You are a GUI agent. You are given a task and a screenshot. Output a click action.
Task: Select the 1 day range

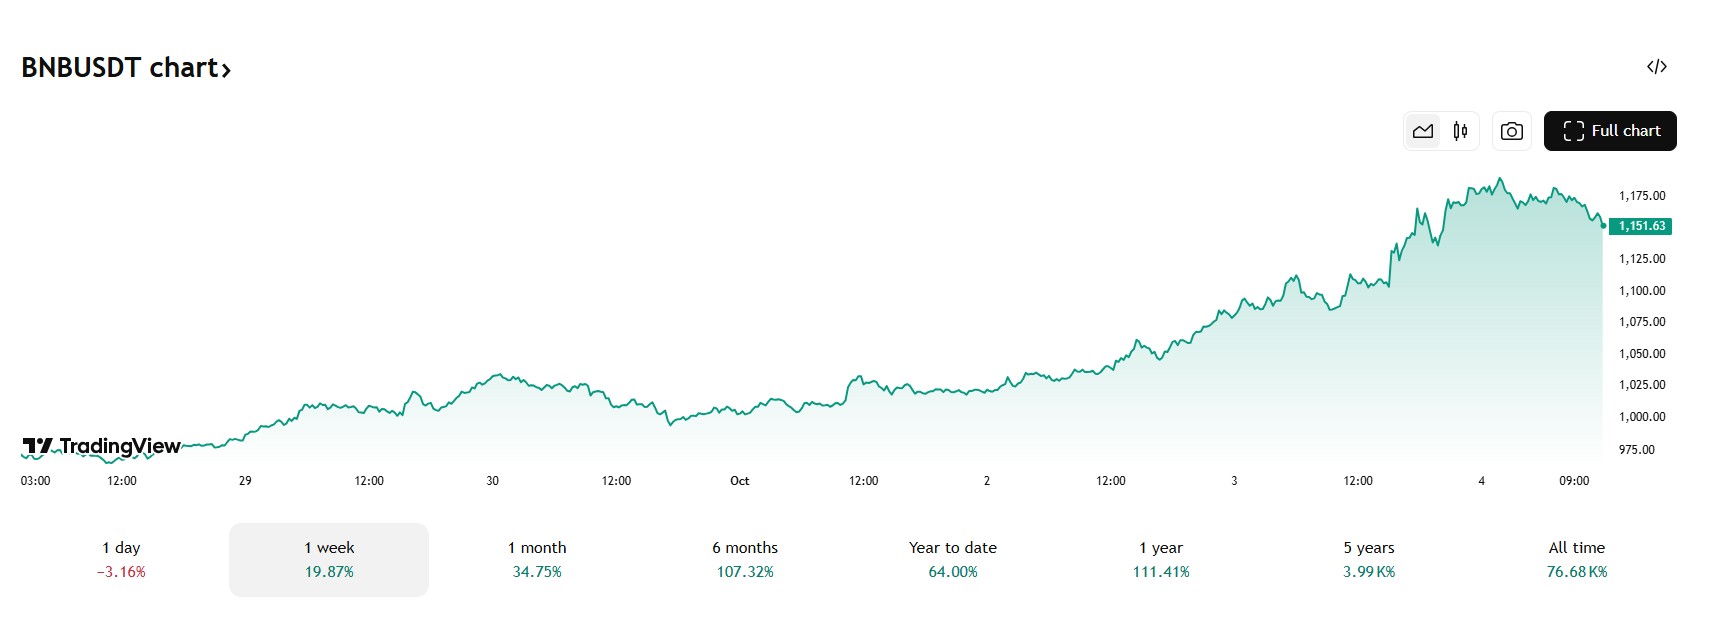tap(121, 559)
